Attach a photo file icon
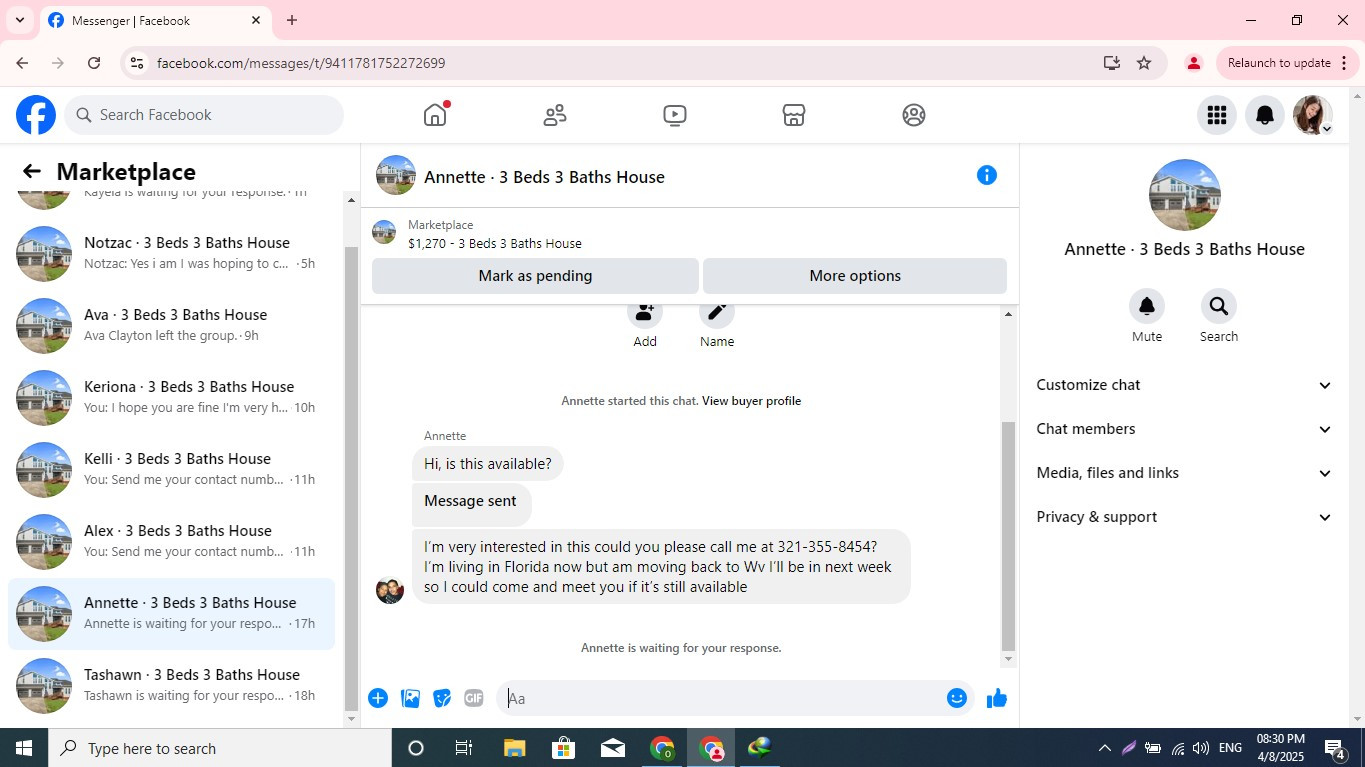The width and height of the screenshot is (1365, 767). pos(410,698)
